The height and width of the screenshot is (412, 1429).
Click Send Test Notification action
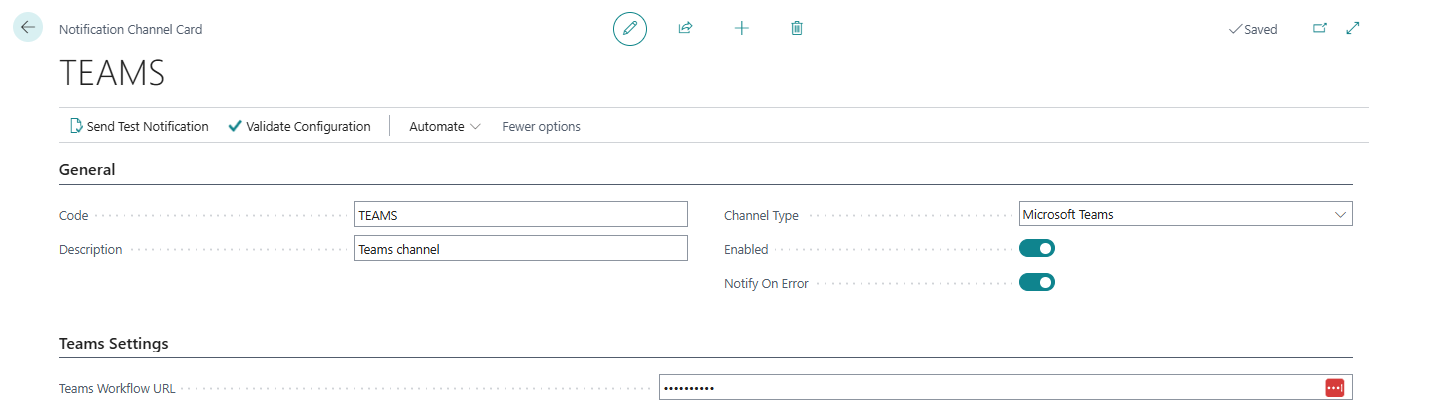(x=139, y=127)
